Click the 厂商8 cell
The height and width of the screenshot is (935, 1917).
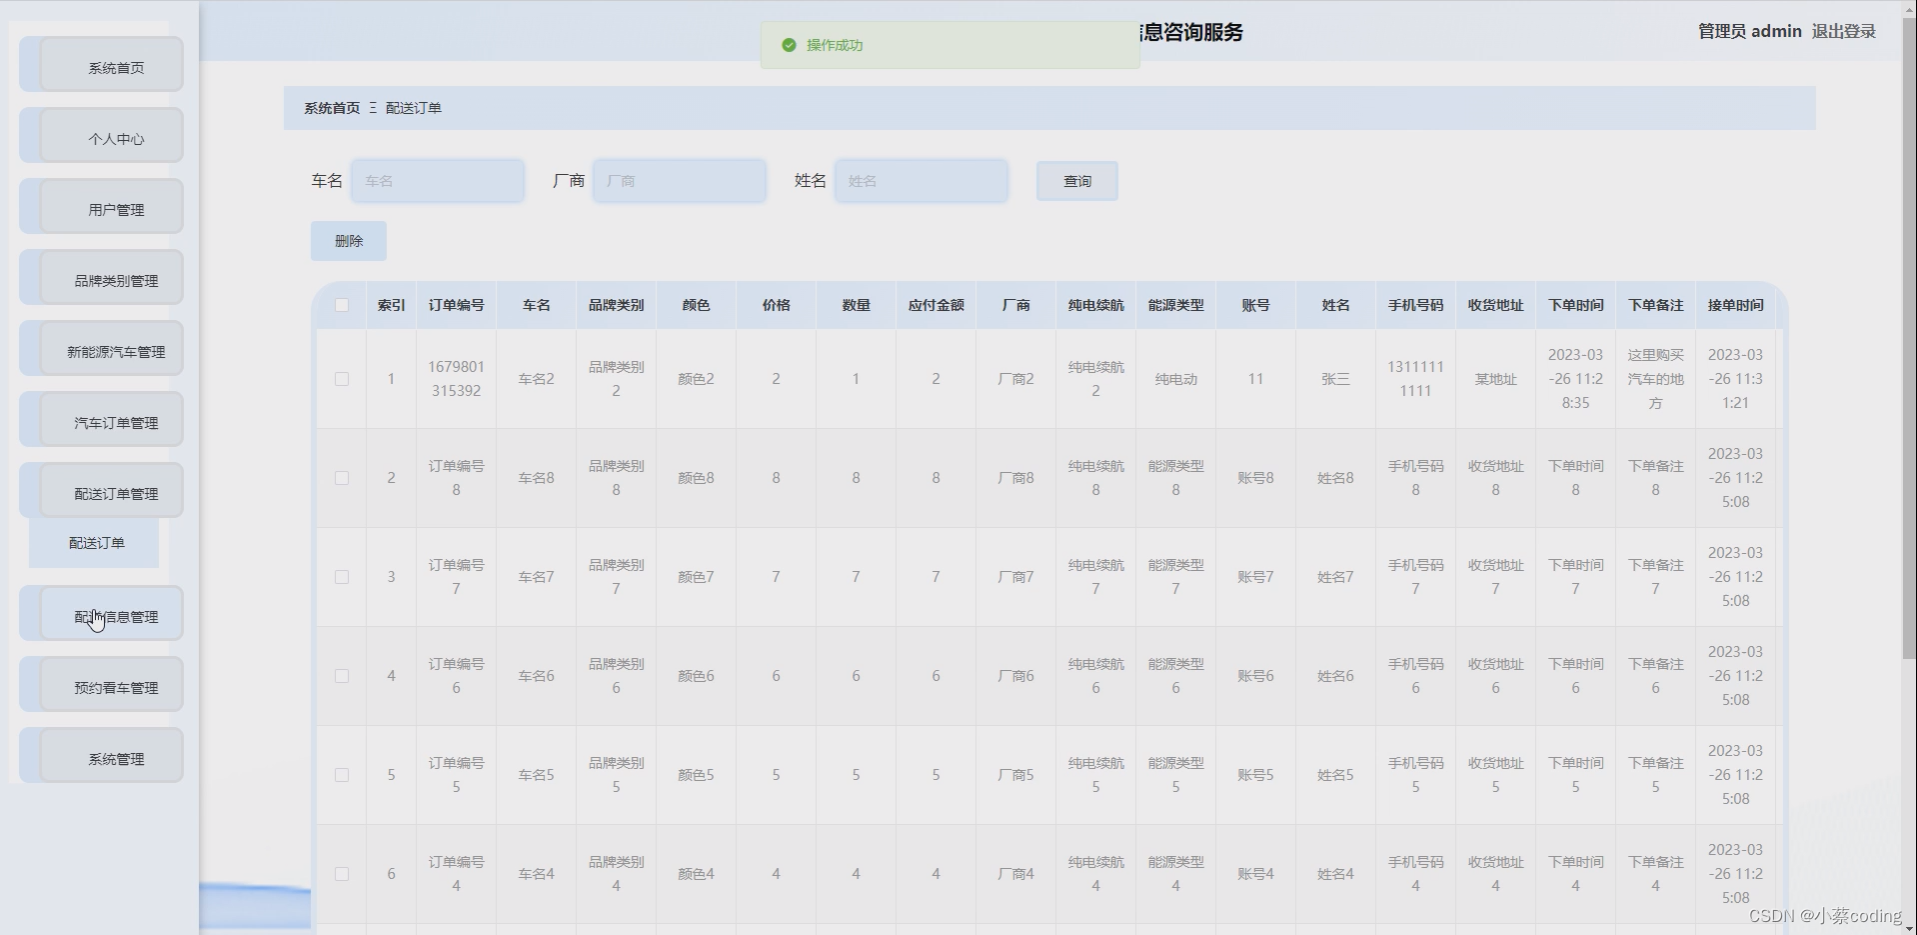(x=1016, y=478)
